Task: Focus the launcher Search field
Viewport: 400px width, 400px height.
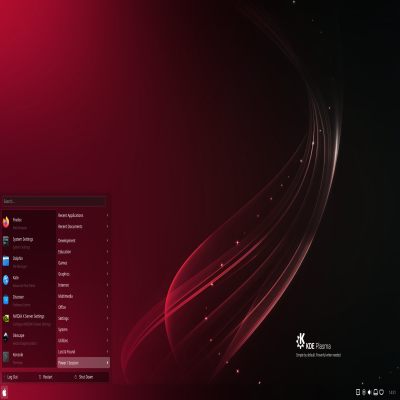Action: click(54, 201)
